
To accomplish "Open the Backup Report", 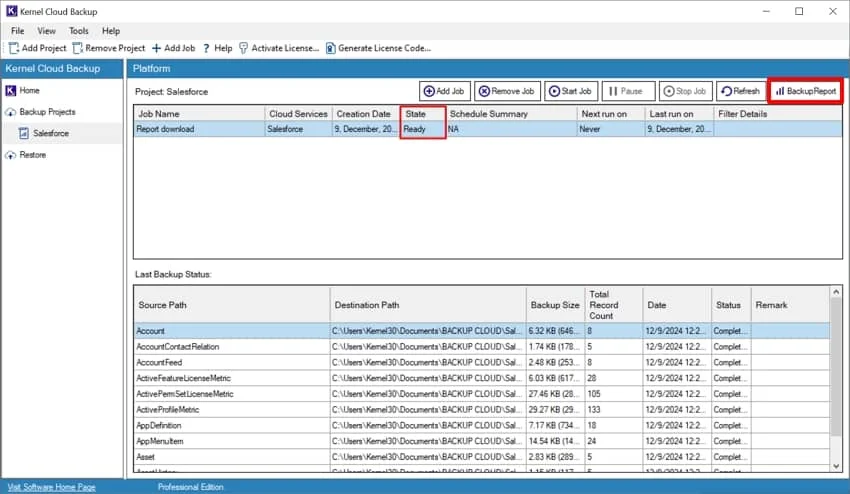I will click(806, 91).
